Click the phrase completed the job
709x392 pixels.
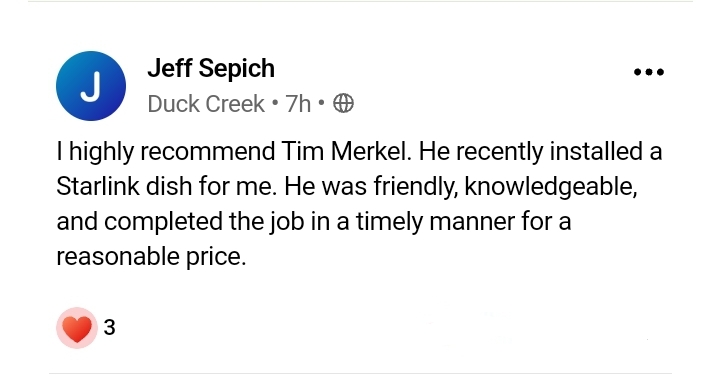tap(204, 222)
